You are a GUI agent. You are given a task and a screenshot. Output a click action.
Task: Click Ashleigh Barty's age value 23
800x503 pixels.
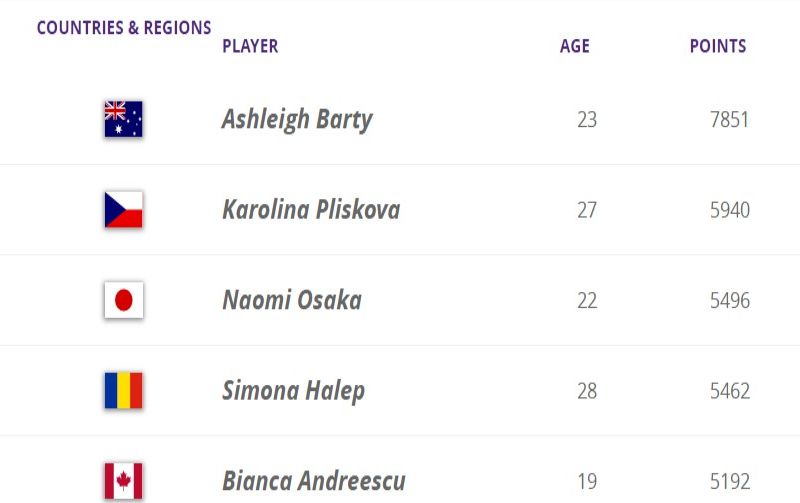coord(587,120)
